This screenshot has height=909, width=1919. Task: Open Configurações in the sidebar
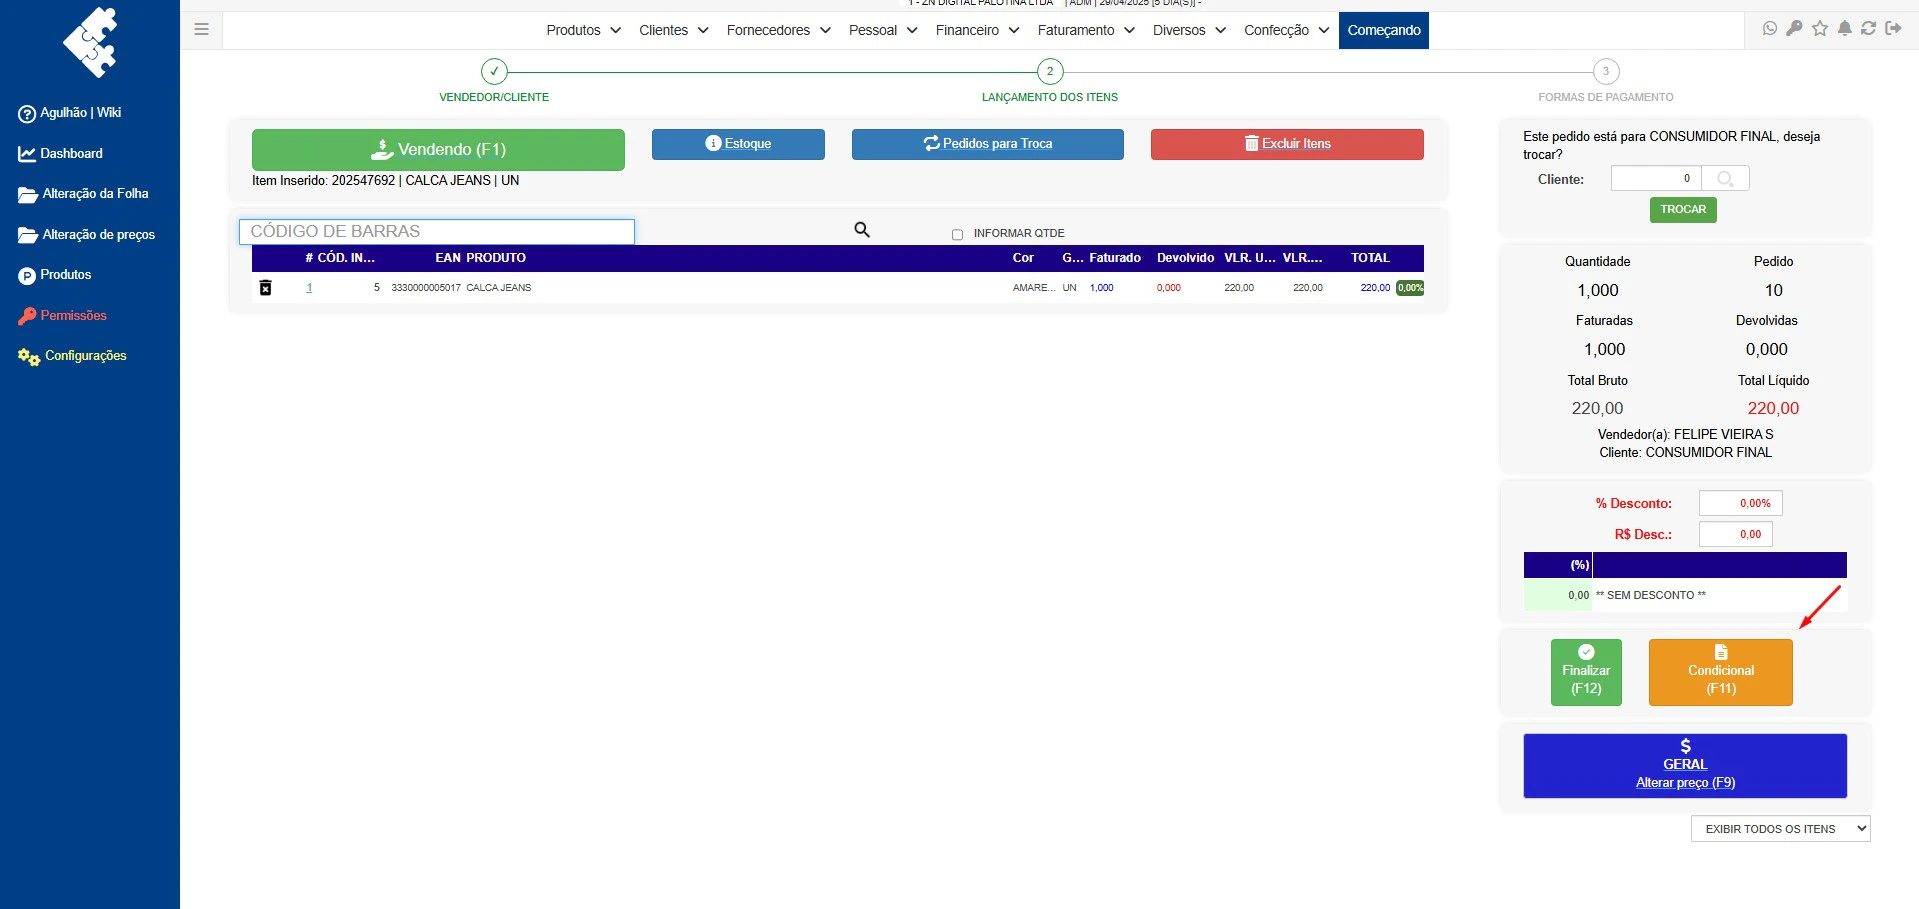[72, 356]
